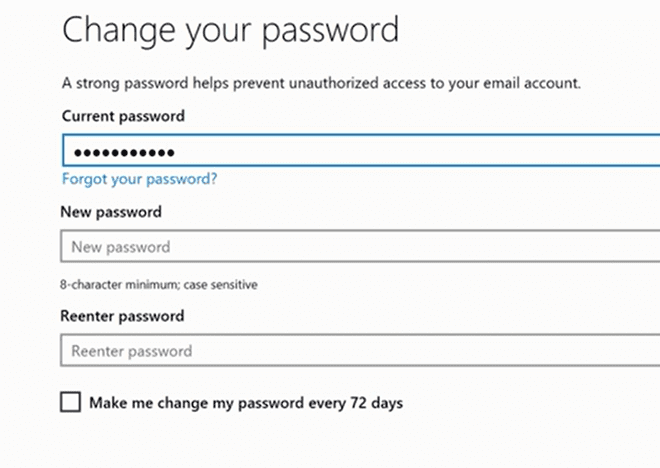Screen dimensions: 660x468
Task: Enable the change password every 72 days checkbox
Action: pyautogui.click(x=70, y=402)
